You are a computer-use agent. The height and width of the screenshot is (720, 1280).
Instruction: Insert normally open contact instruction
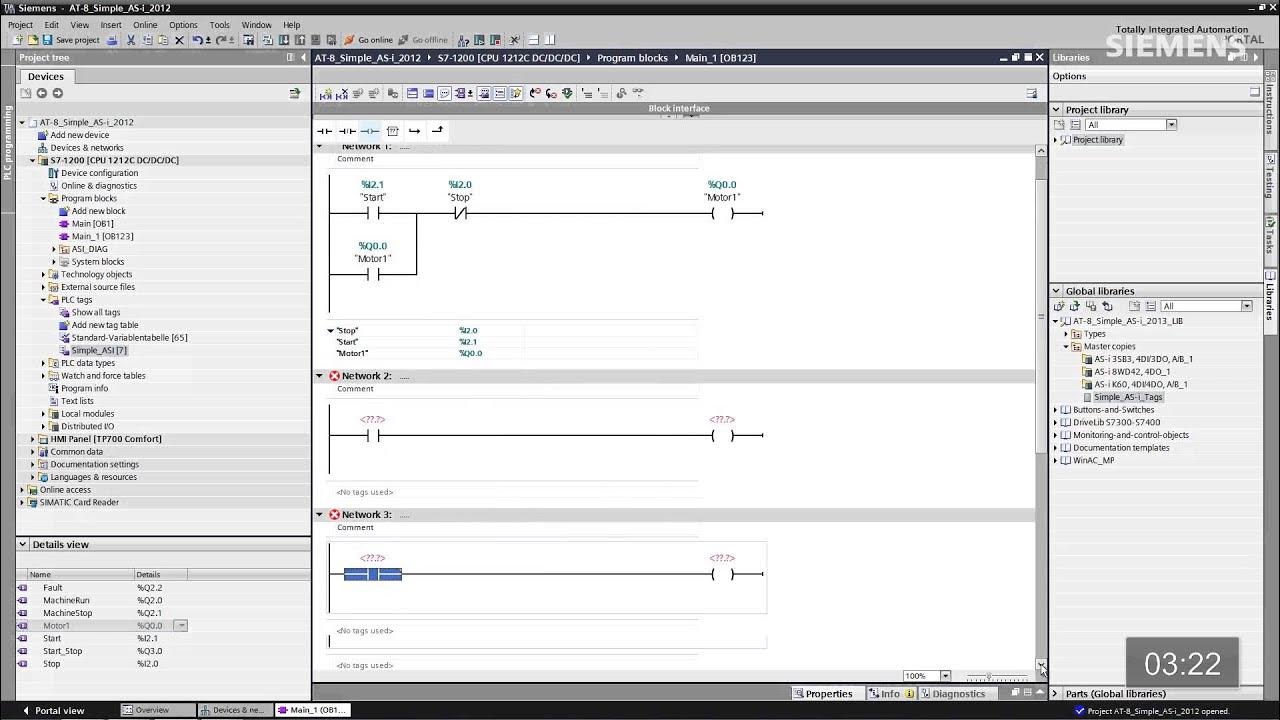click(324, 131)
